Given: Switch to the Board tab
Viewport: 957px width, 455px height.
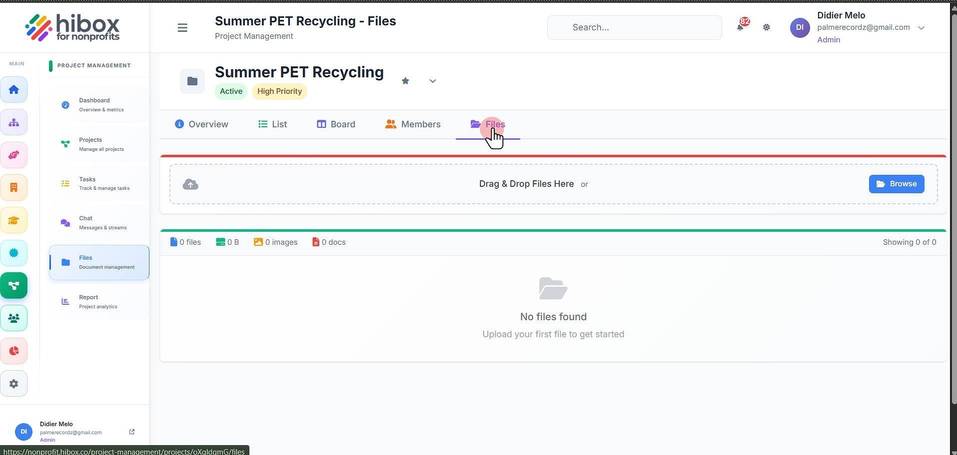Looking at the screenshot, I should point(336,124).
